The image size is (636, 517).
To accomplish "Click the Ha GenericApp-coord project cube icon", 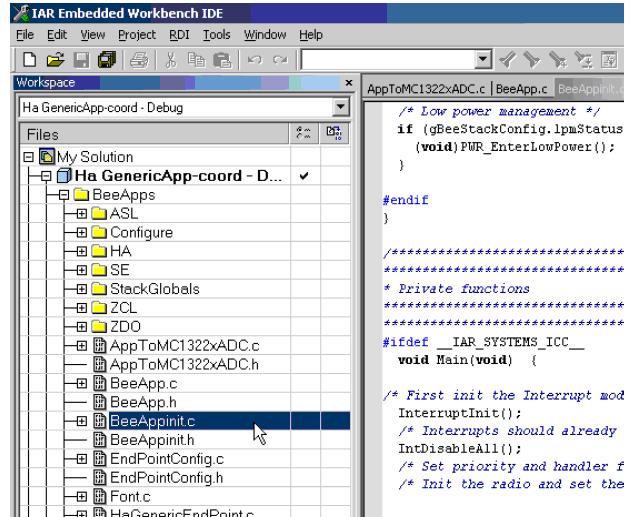I will coord(64,176).
